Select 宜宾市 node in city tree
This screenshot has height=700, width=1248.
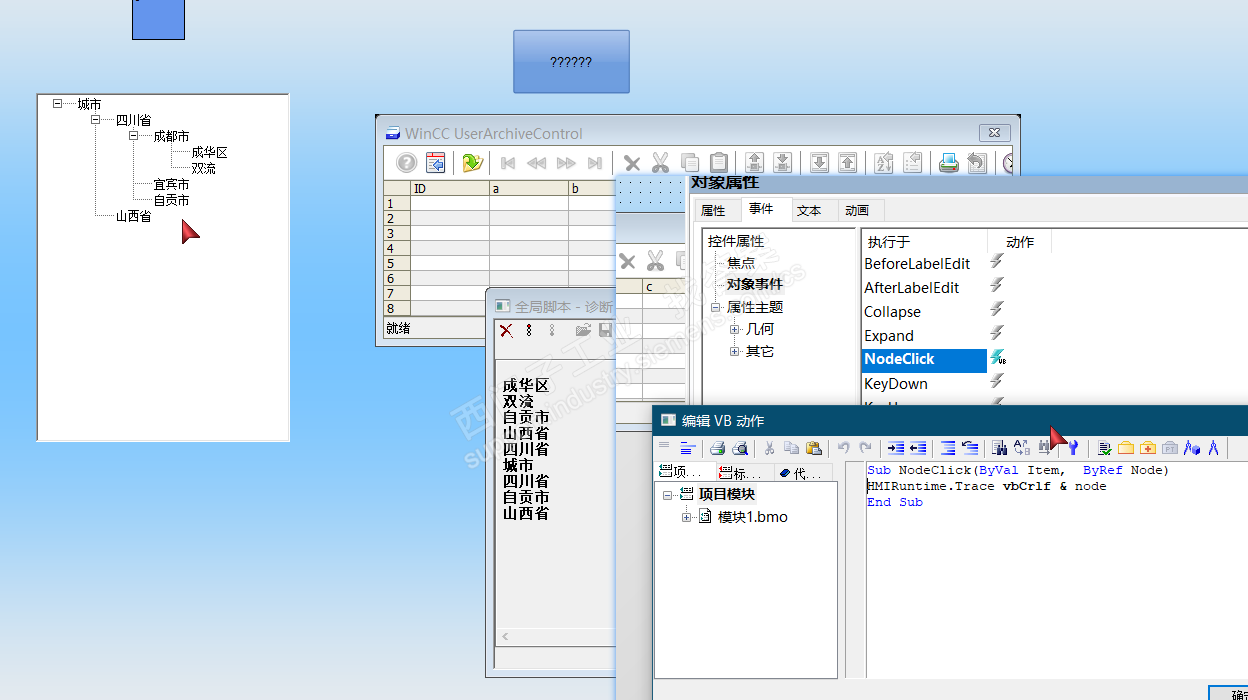pos(171,184)
